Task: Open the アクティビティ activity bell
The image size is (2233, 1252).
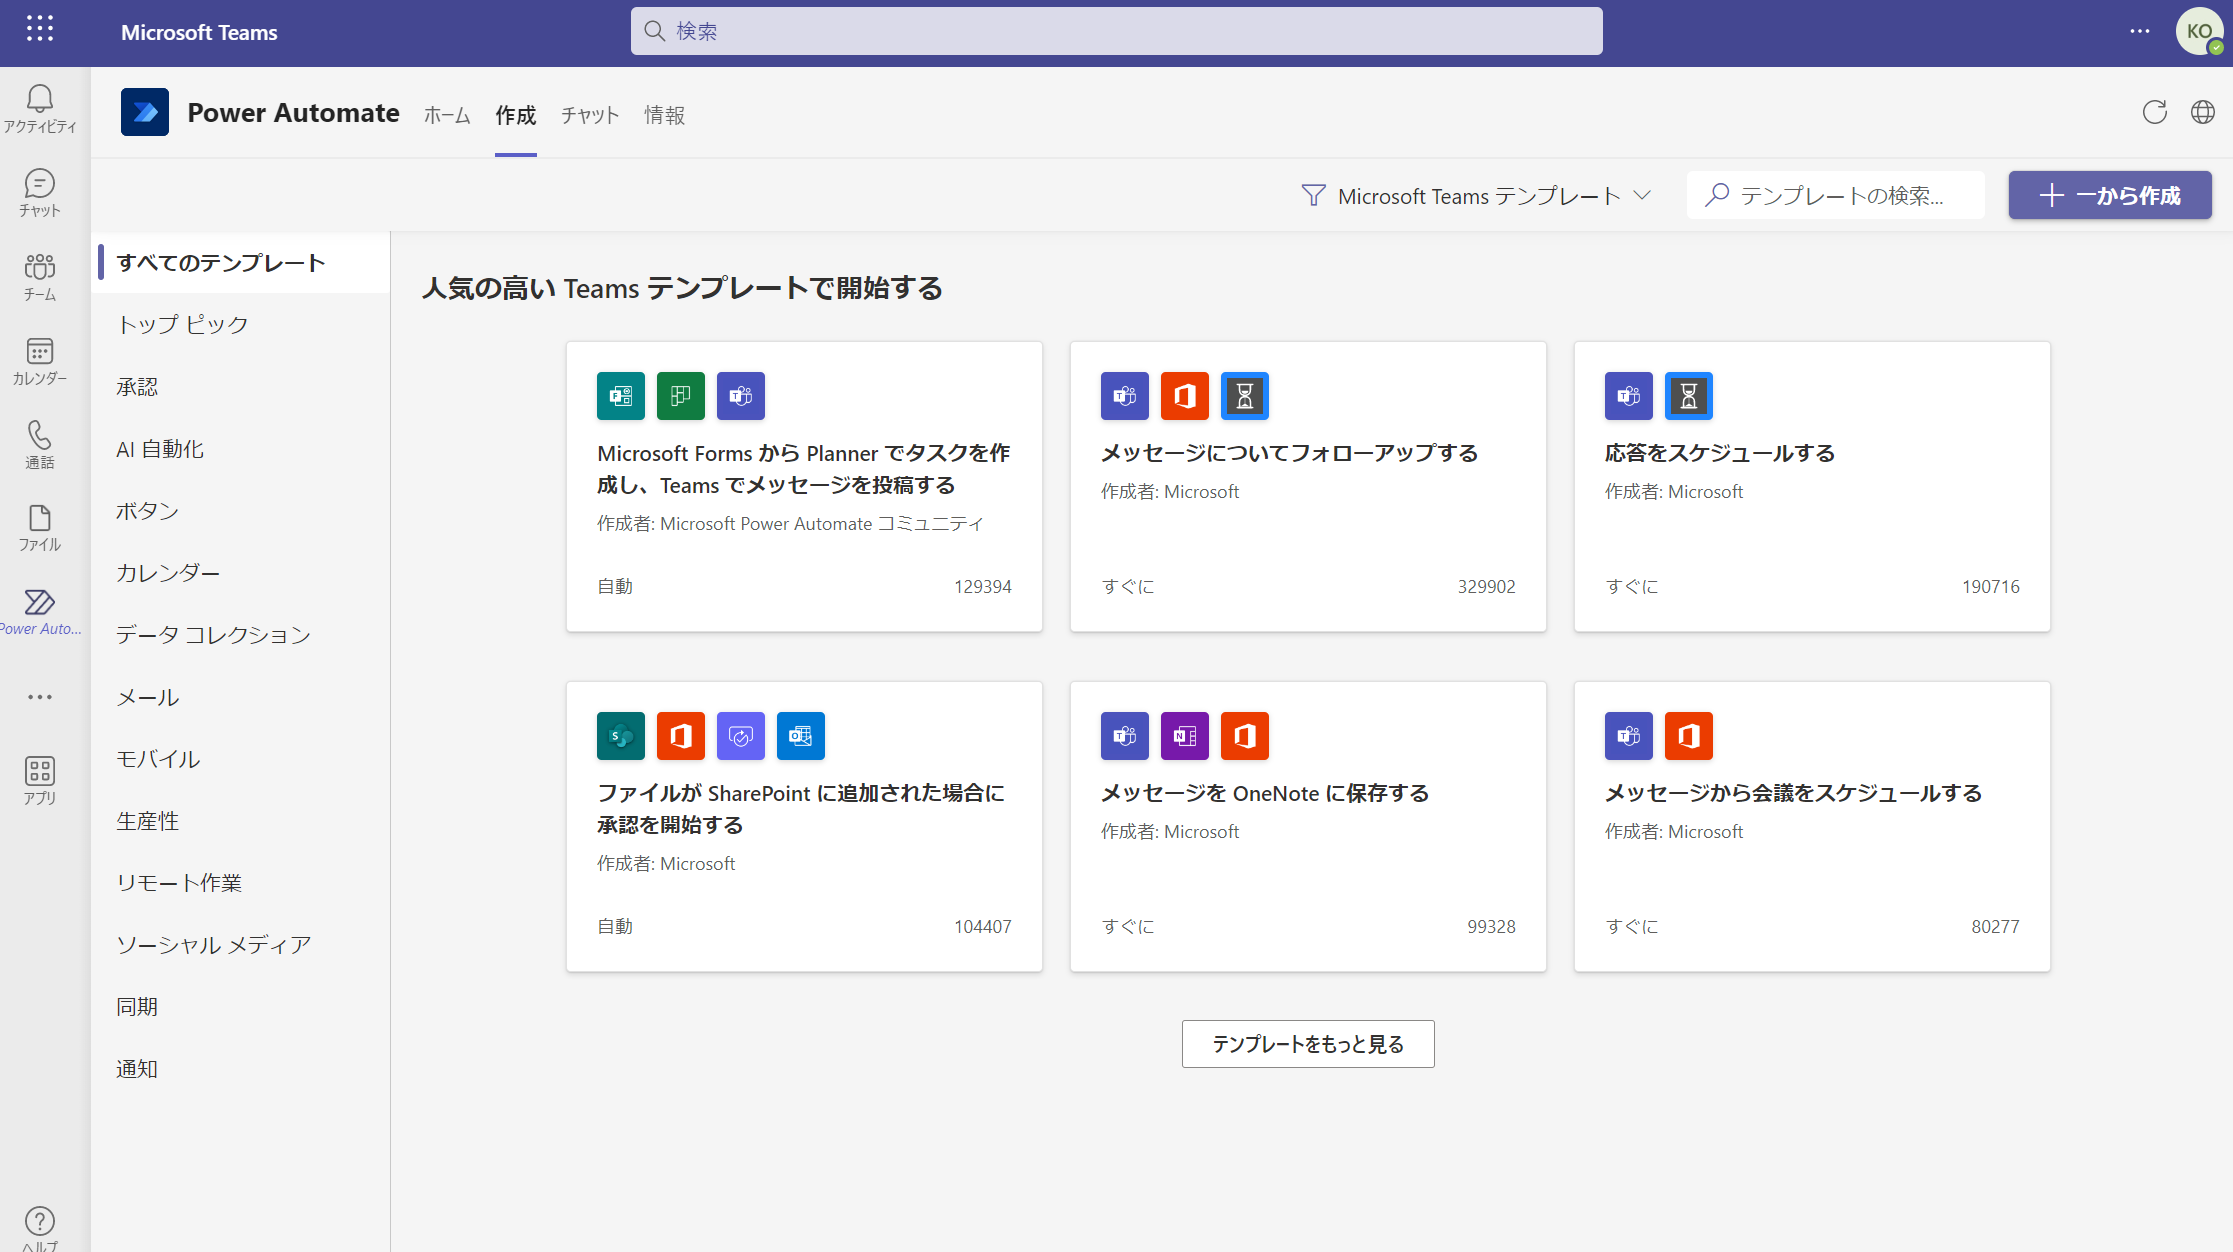Action: click(40, 108)
